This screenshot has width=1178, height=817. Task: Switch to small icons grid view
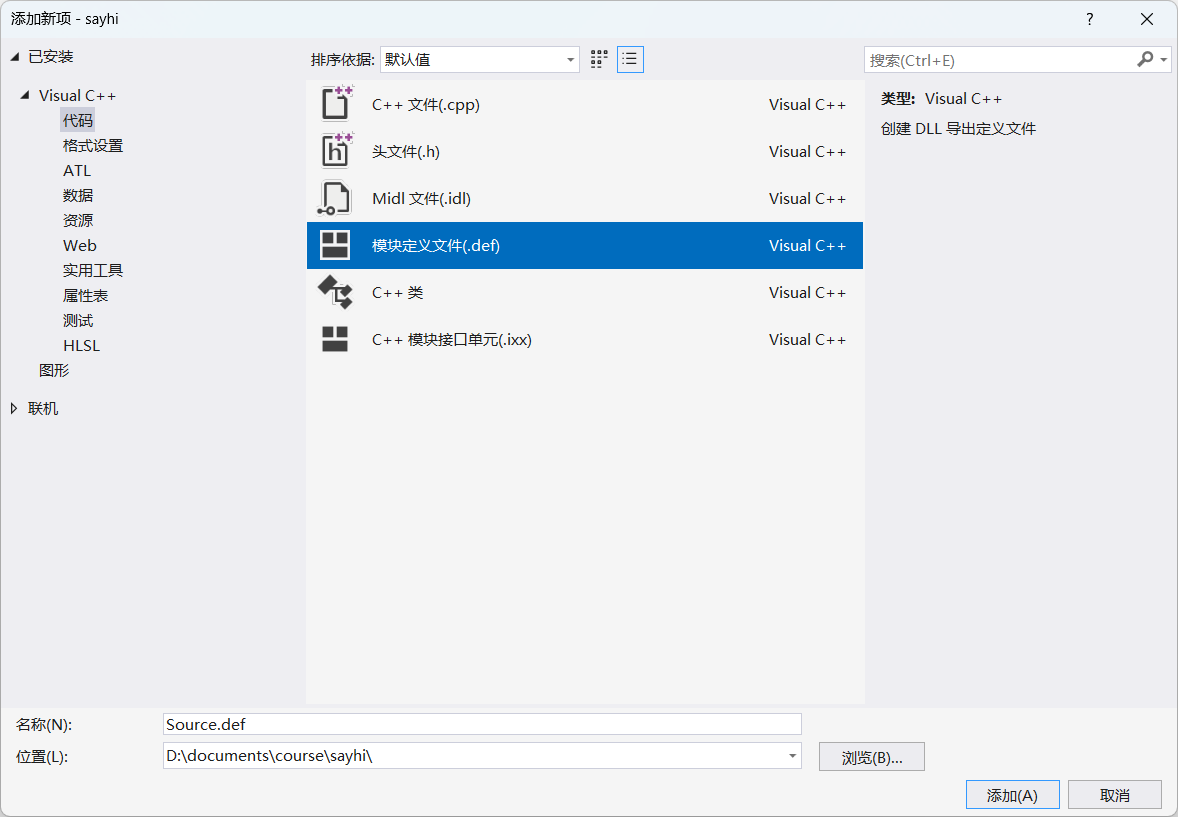pos(599,59)
